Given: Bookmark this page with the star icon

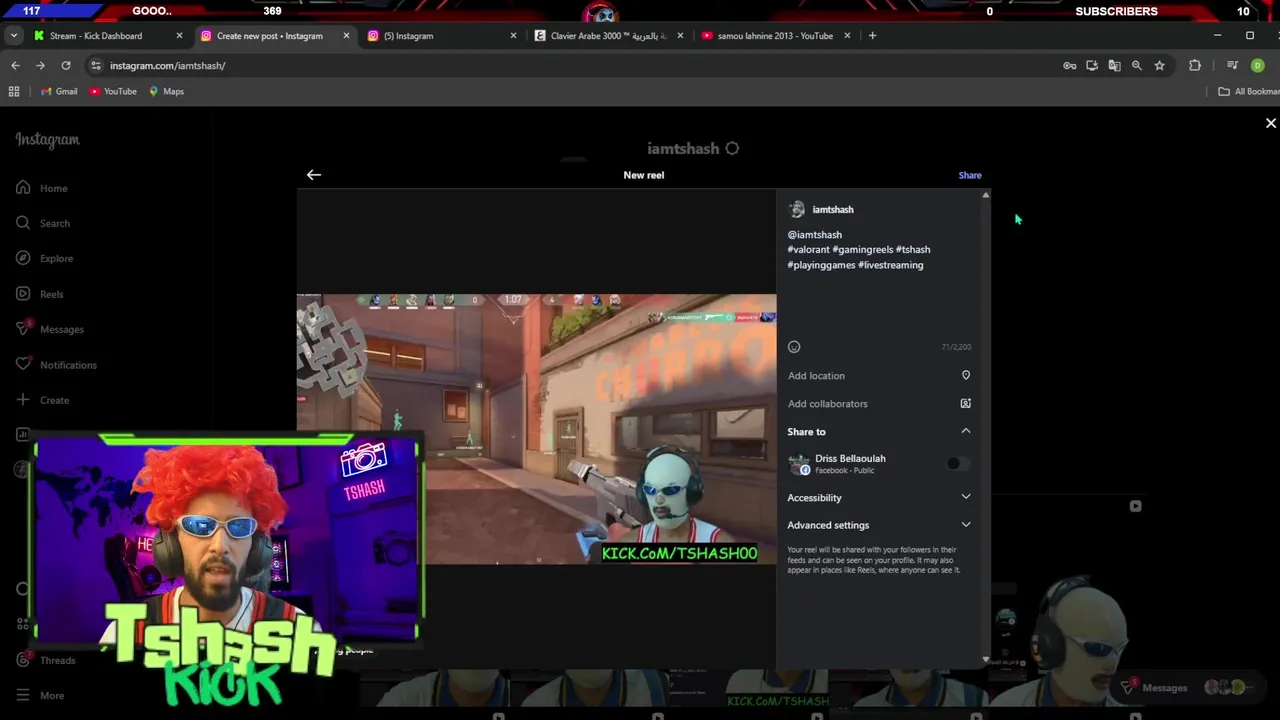Looking at the screenshot, I should coord(1159,65).
